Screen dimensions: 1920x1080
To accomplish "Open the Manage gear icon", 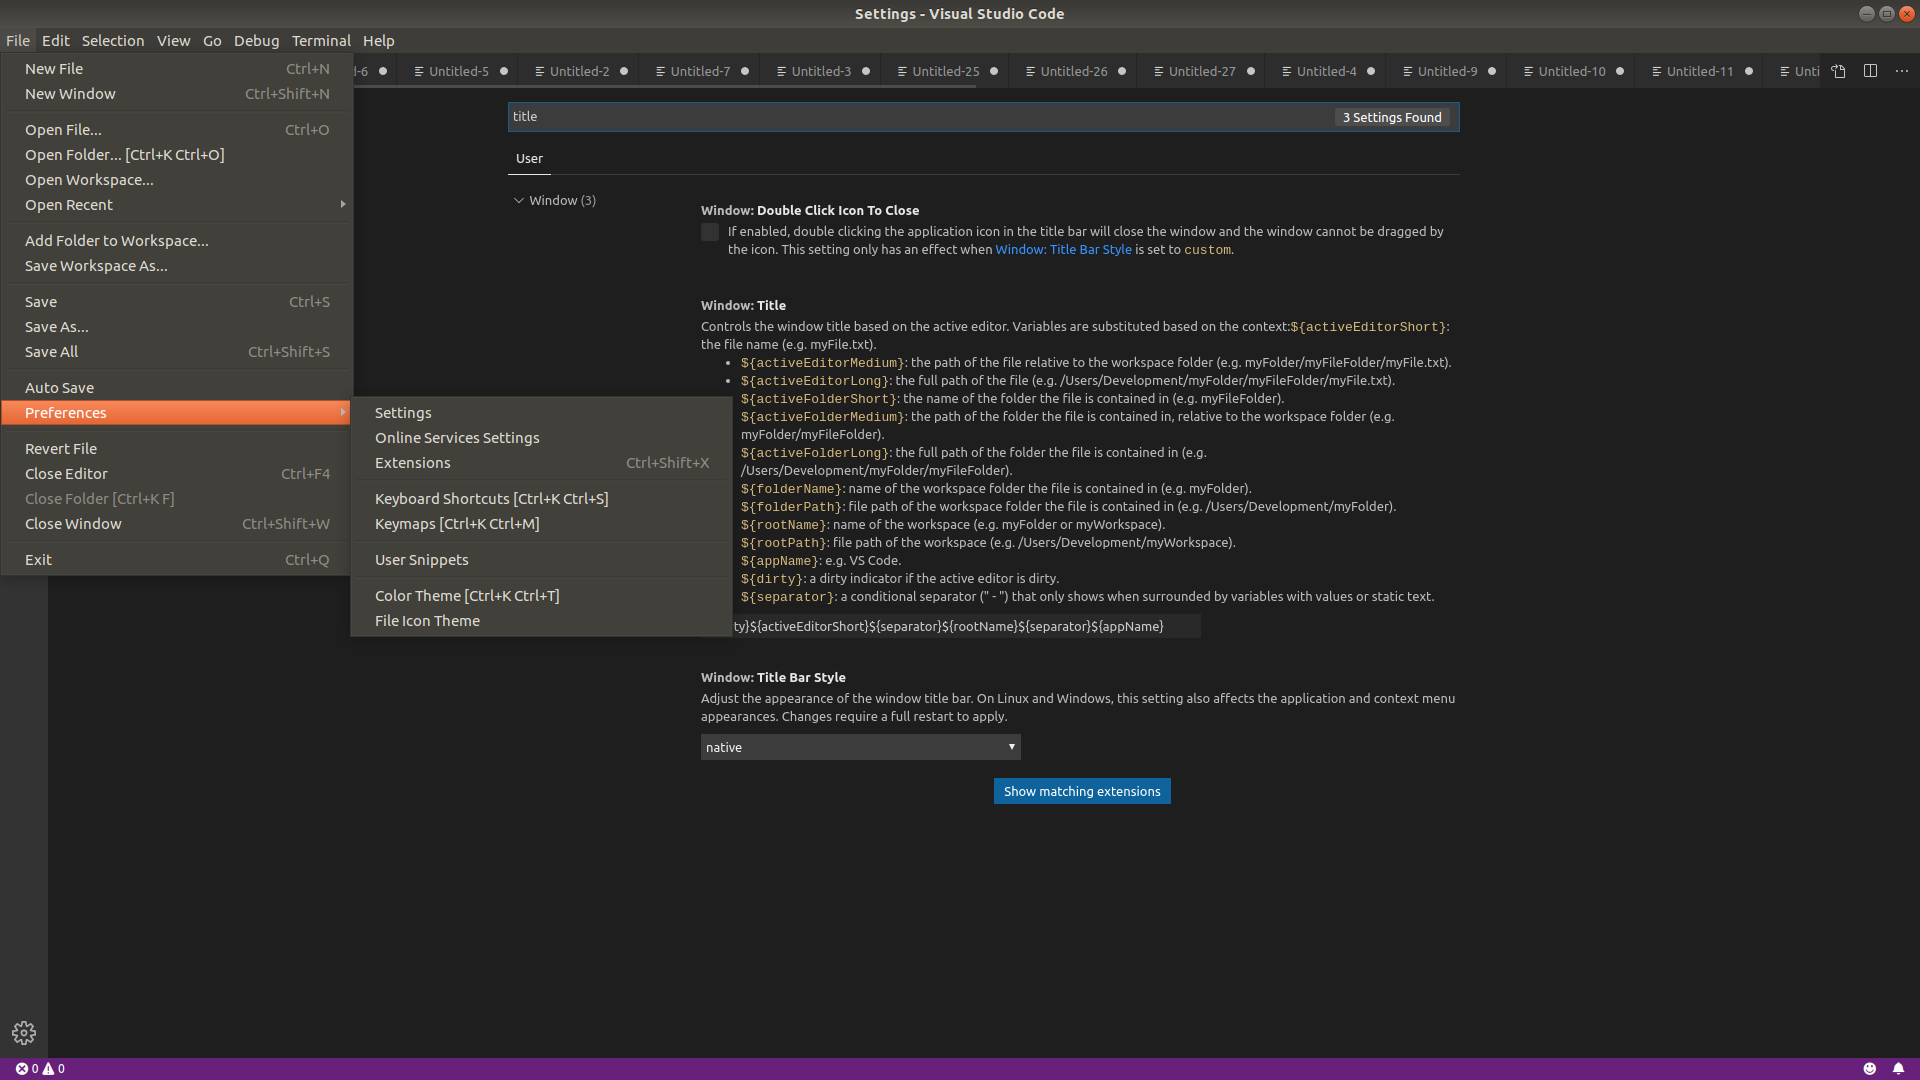I will pos(24,1033).
